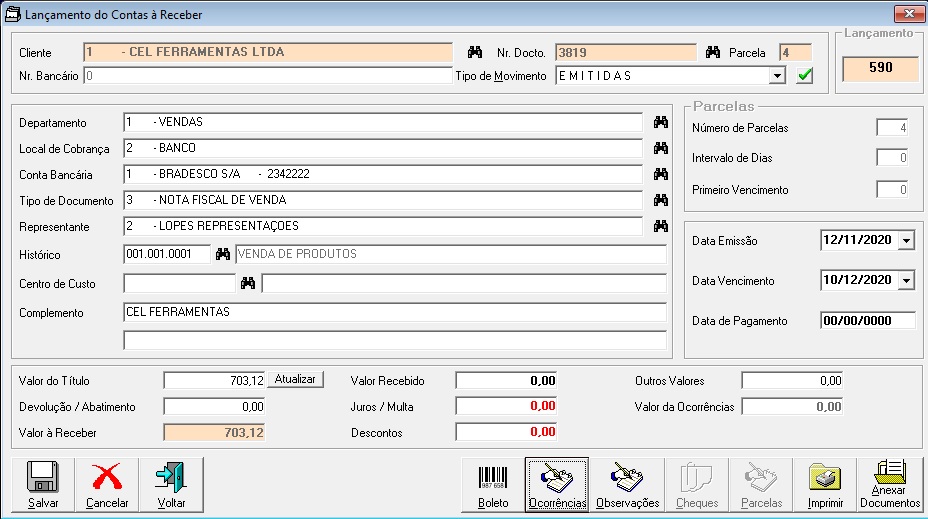Open the Ocorrências button
928x519 pixels.
point(556,485)
